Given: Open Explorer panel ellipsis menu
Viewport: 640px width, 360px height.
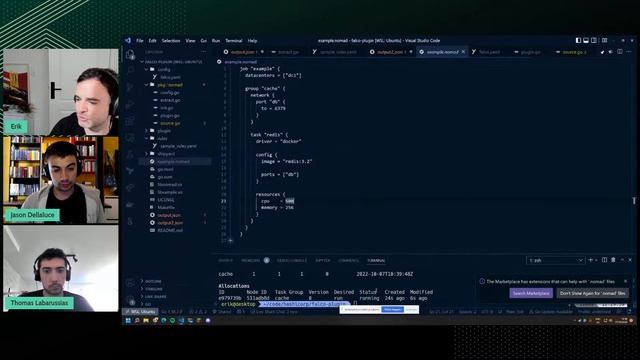Looking at the screenshot, I should [x=204, y=52].
